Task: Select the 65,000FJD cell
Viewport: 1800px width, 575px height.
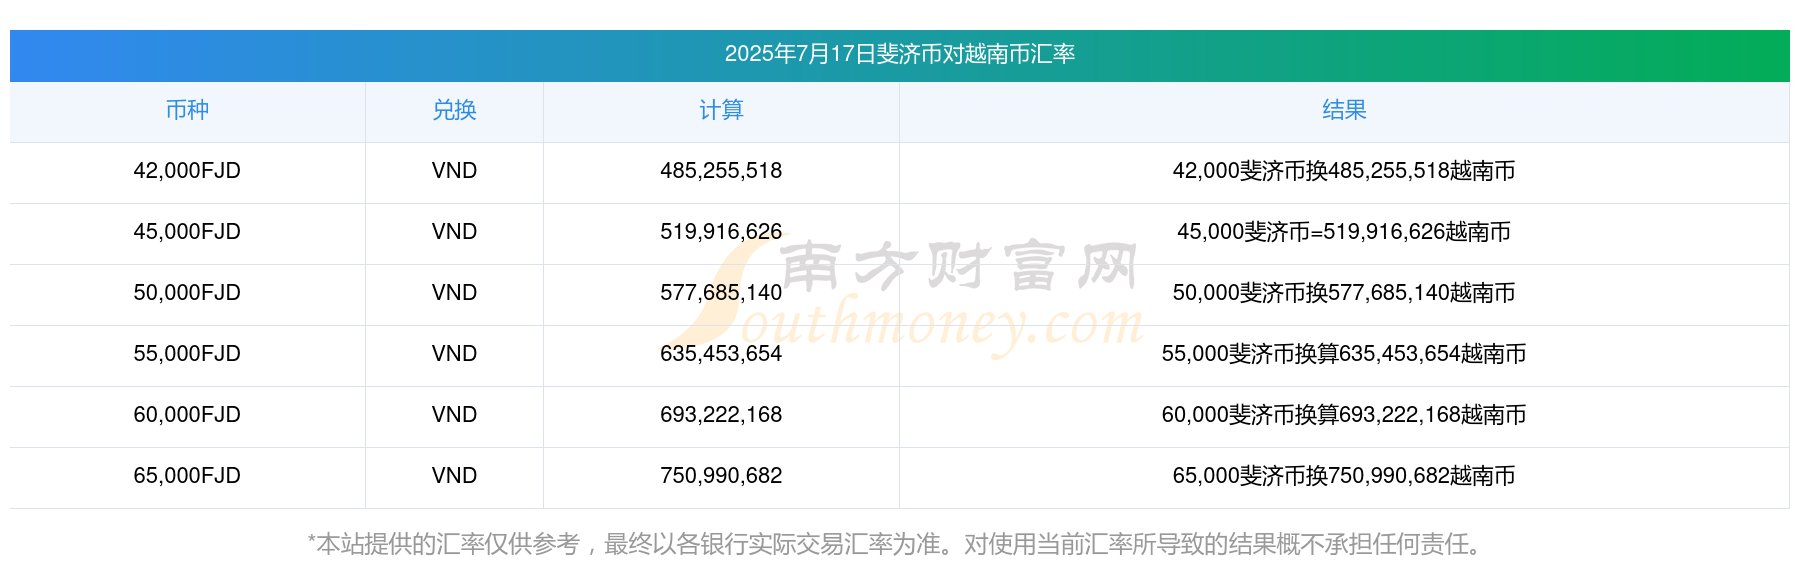Action: coord(187,476)
